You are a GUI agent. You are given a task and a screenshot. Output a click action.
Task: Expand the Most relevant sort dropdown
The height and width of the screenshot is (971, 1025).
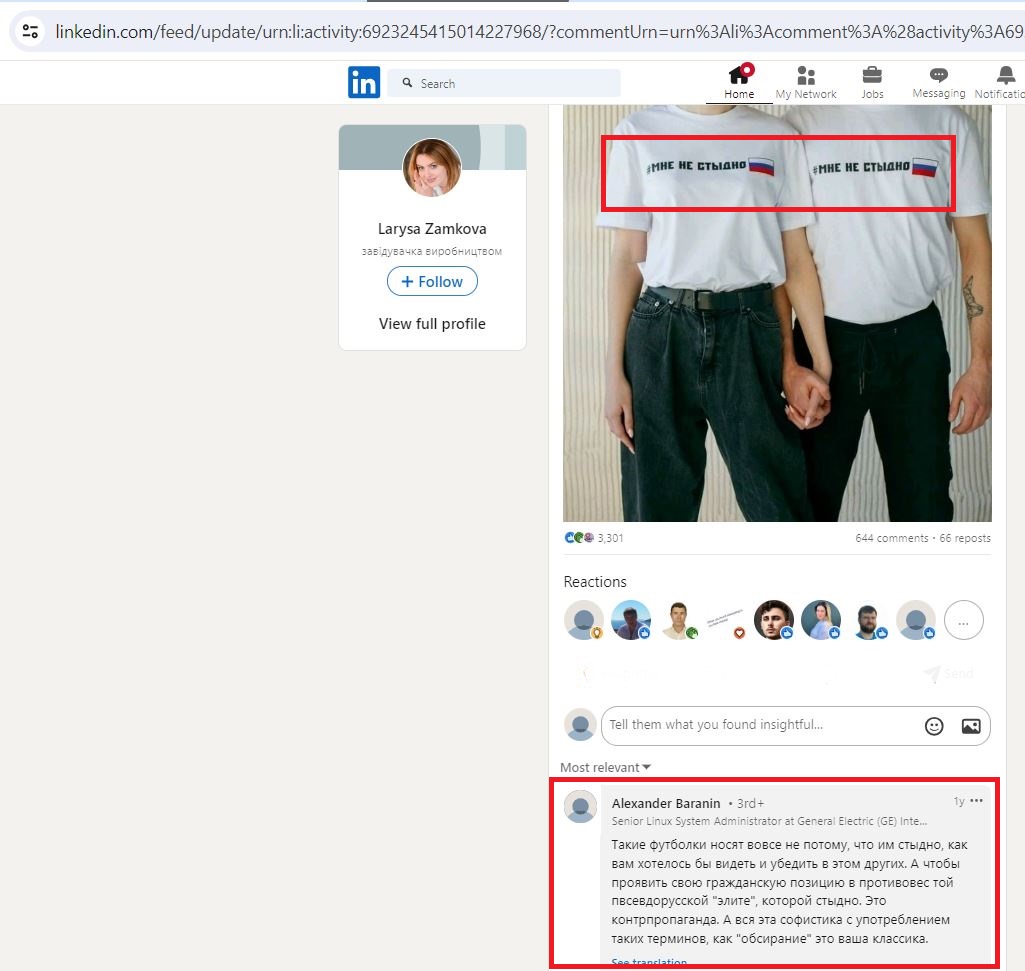click(x=605, y=767)
